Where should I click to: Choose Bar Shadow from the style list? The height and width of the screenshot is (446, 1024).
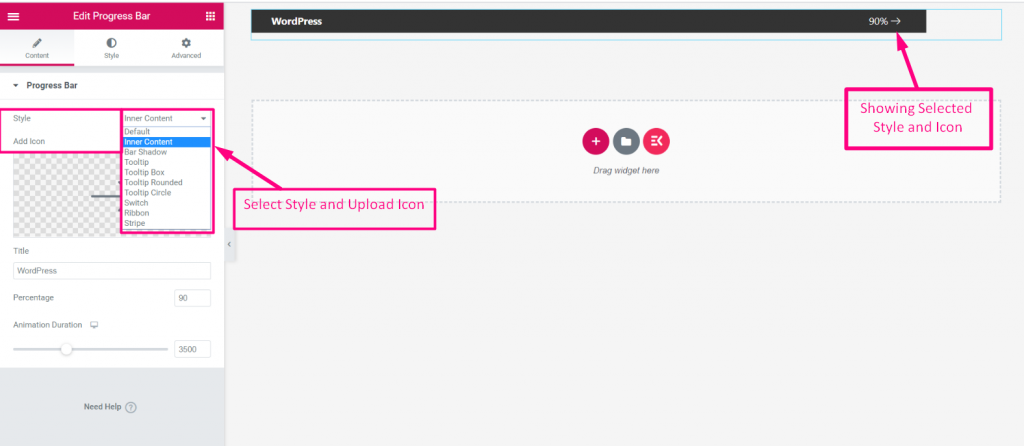(166, 152)
